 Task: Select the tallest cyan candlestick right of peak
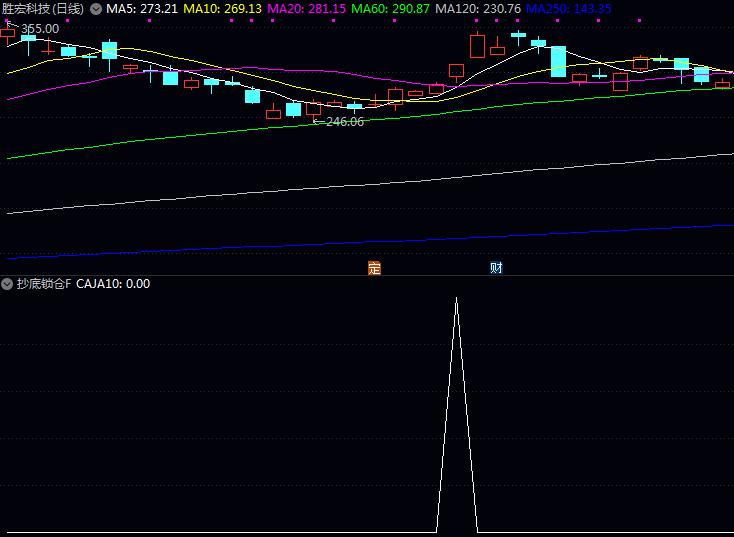[x=558, y=61]
